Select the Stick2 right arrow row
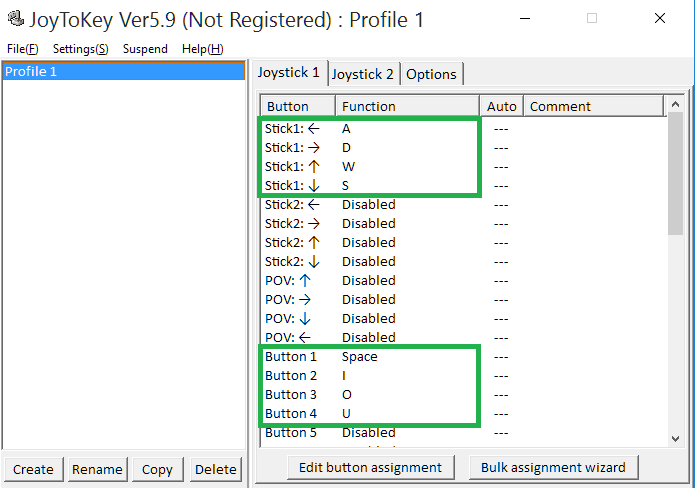This screenshot has height=488, width=695. click(x=463, y=224)
